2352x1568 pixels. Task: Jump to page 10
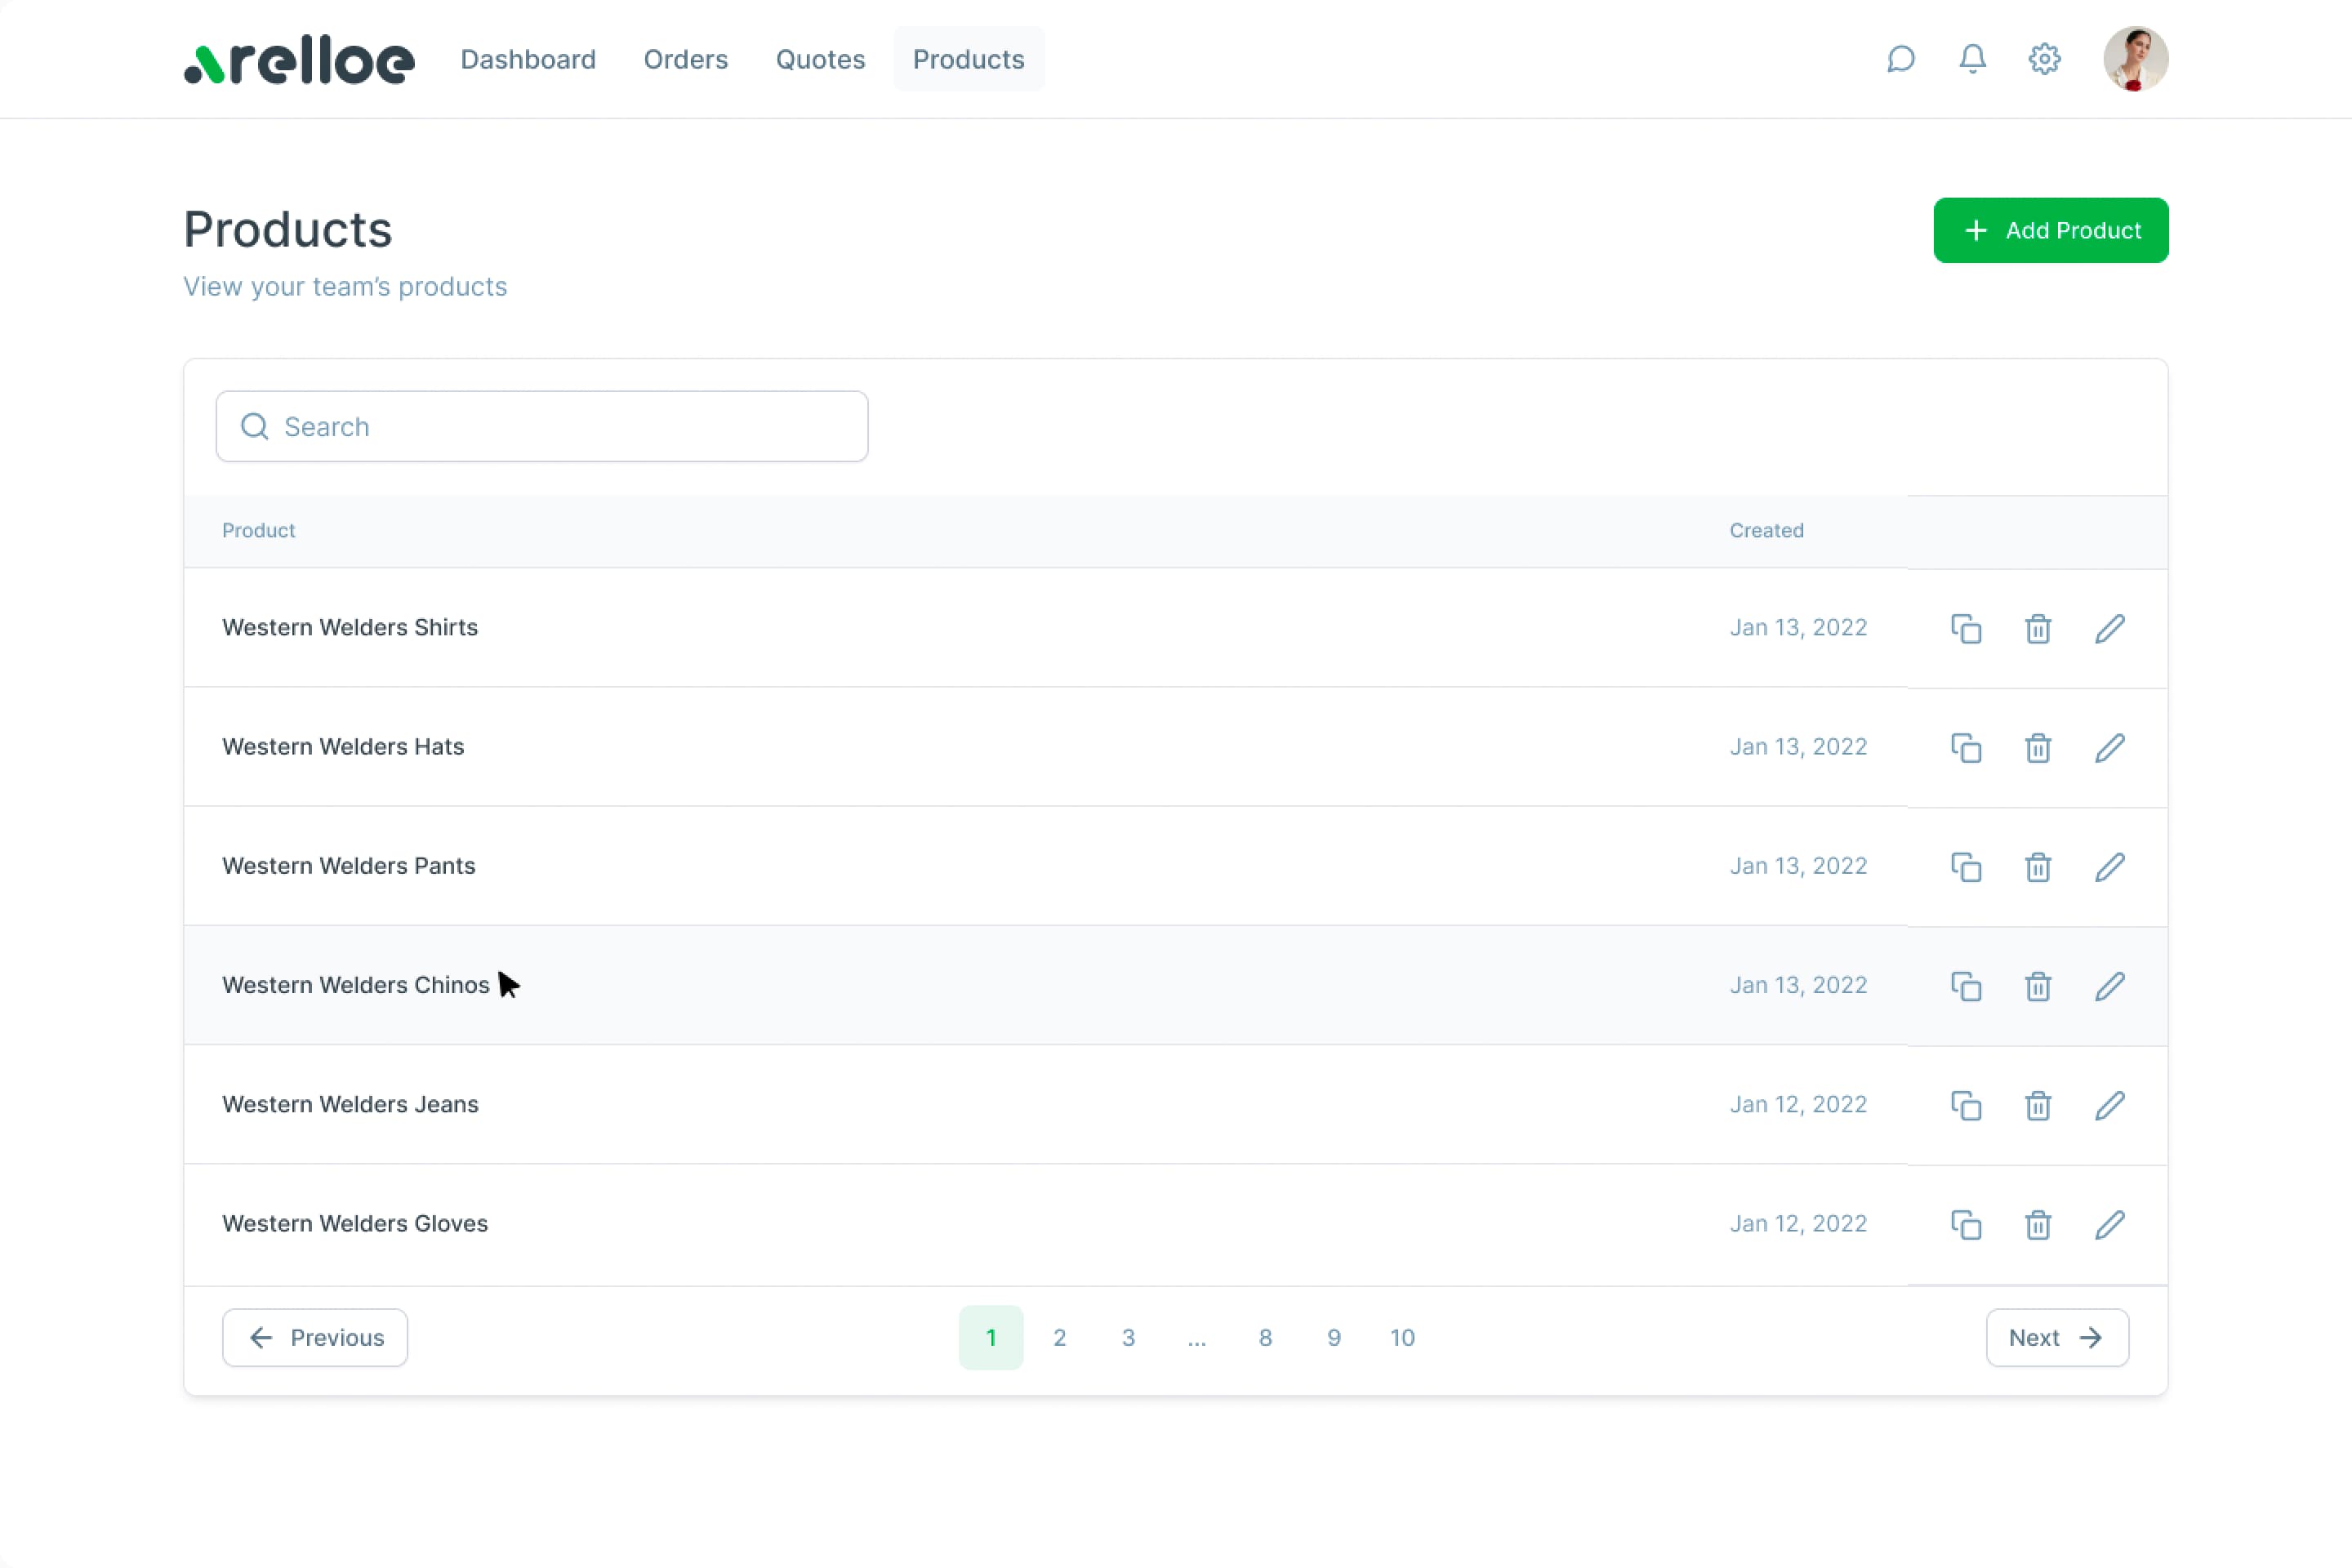pyautogui.click(x=1402, y=1337)
